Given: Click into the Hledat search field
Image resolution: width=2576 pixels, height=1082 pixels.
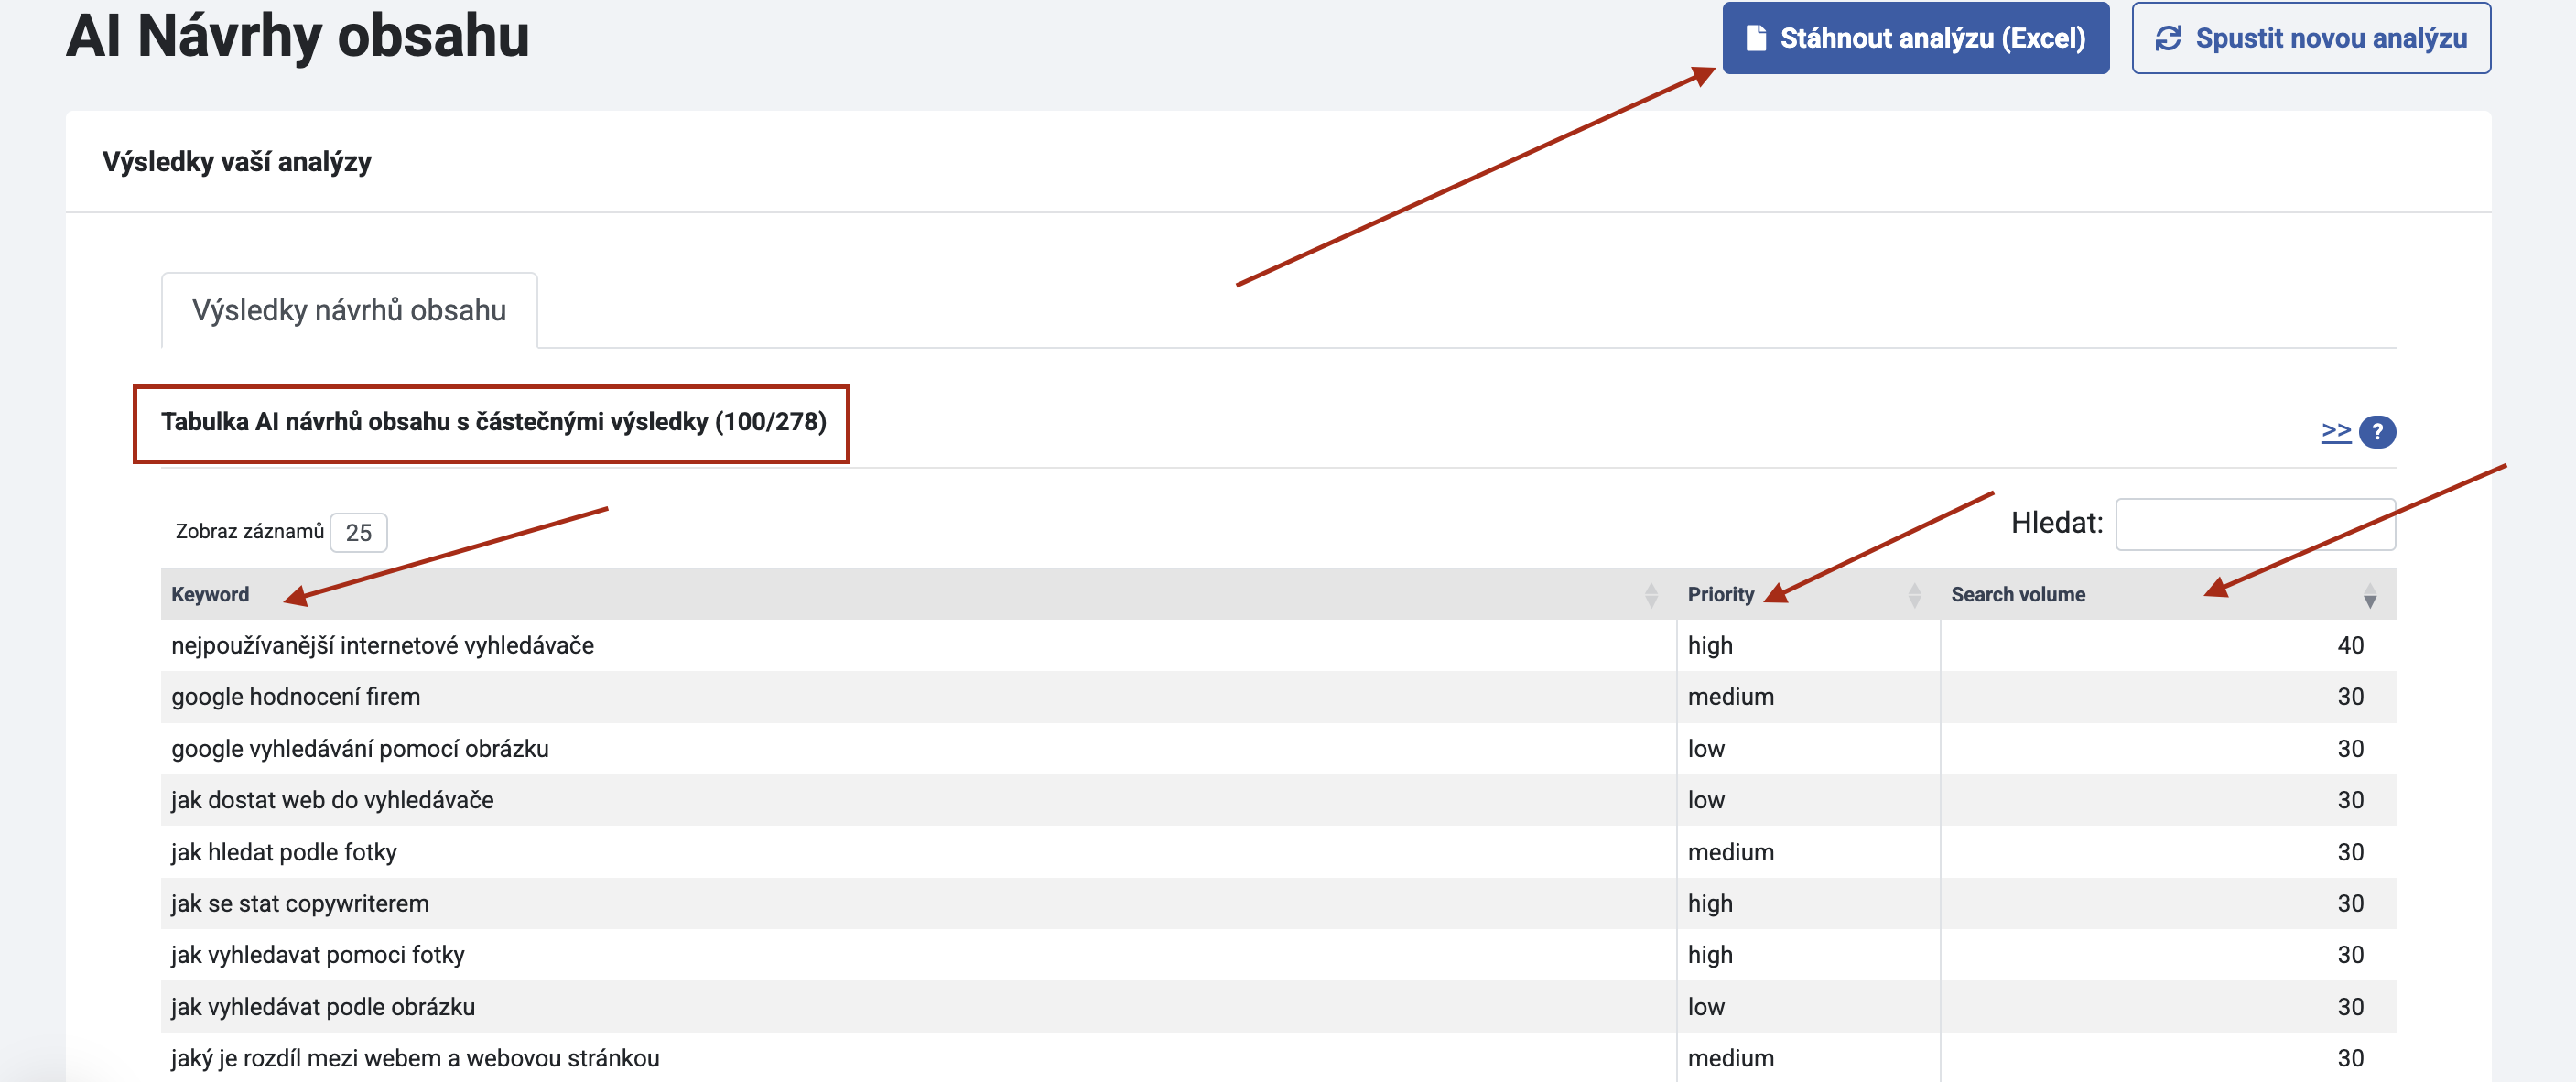Looking at the screenshot, I should 2254,524.
